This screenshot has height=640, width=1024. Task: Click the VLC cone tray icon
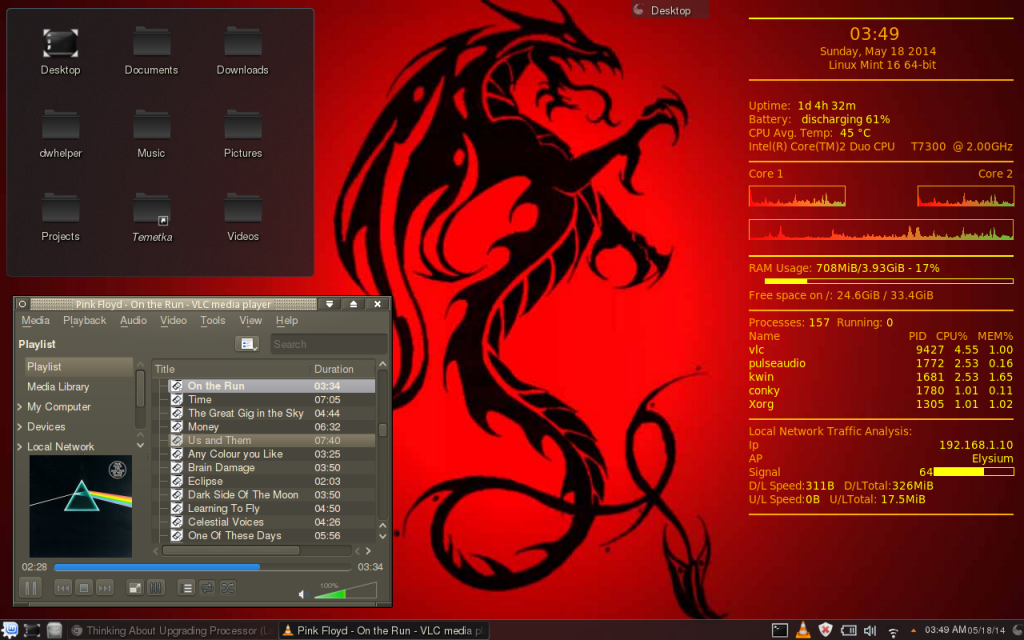[803, 630]
